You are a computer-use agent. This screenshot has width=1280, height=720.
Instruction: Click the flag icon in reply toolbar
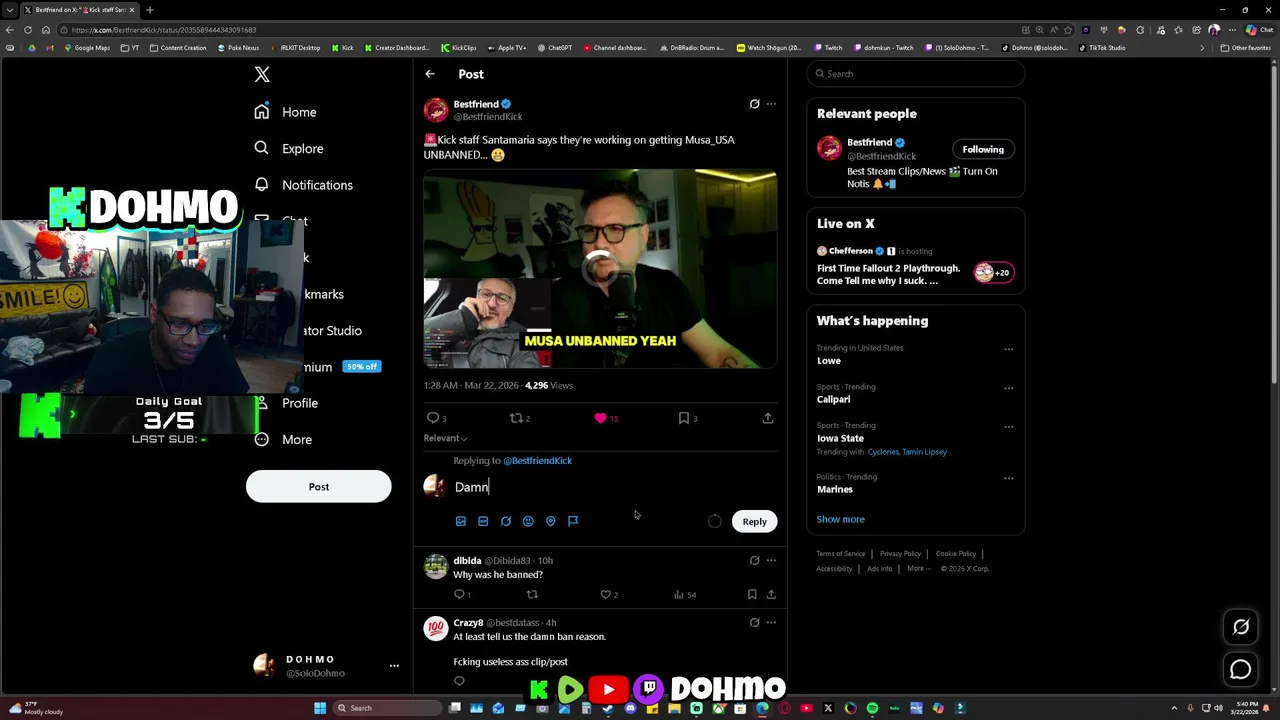(573, 521)
